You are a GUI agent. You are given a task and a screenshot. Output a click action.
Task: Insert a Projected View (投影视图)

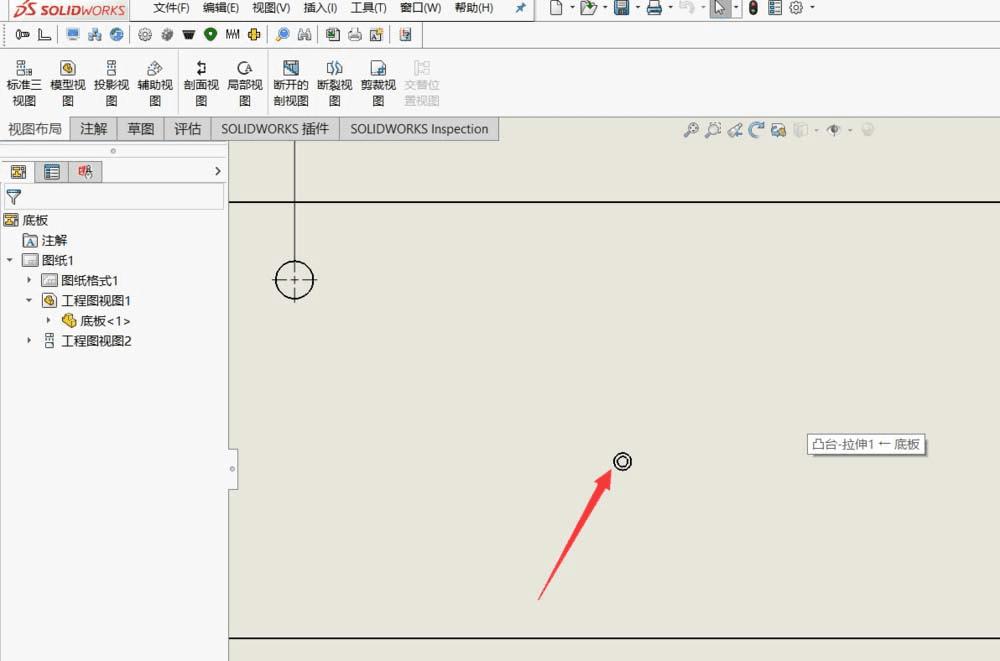coord(111,82)
